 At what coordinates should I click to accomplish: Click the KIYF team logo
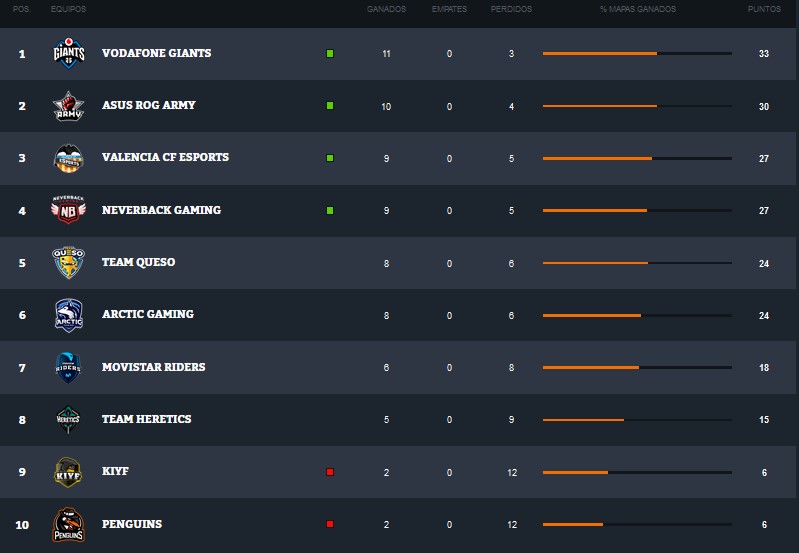tap(68, 472)
